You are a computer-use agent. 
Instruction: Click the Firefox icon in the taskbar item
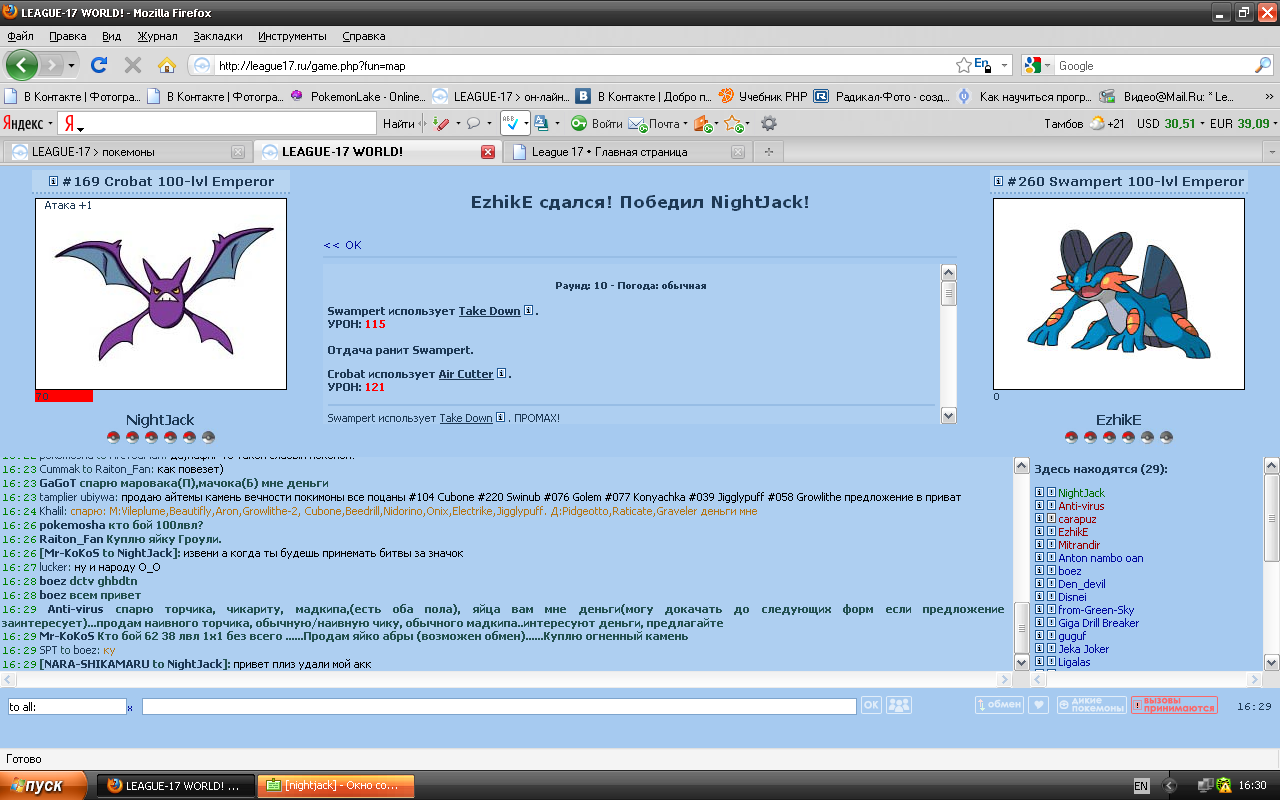click(114, 786)
